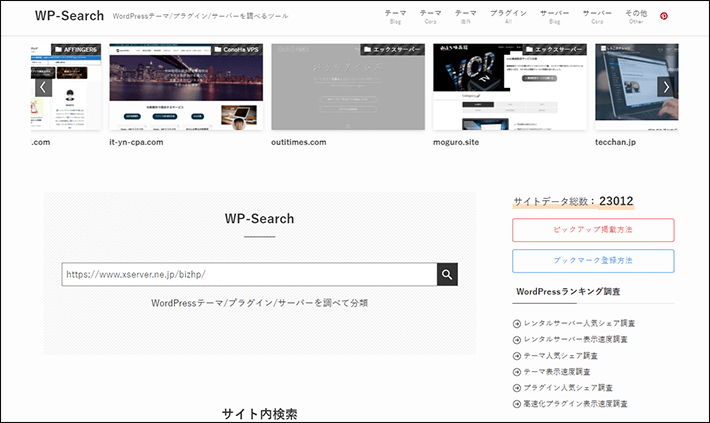Click the WP-Search site logo
This screenshot has width=710, height=423.
click(x=69, y=16)
